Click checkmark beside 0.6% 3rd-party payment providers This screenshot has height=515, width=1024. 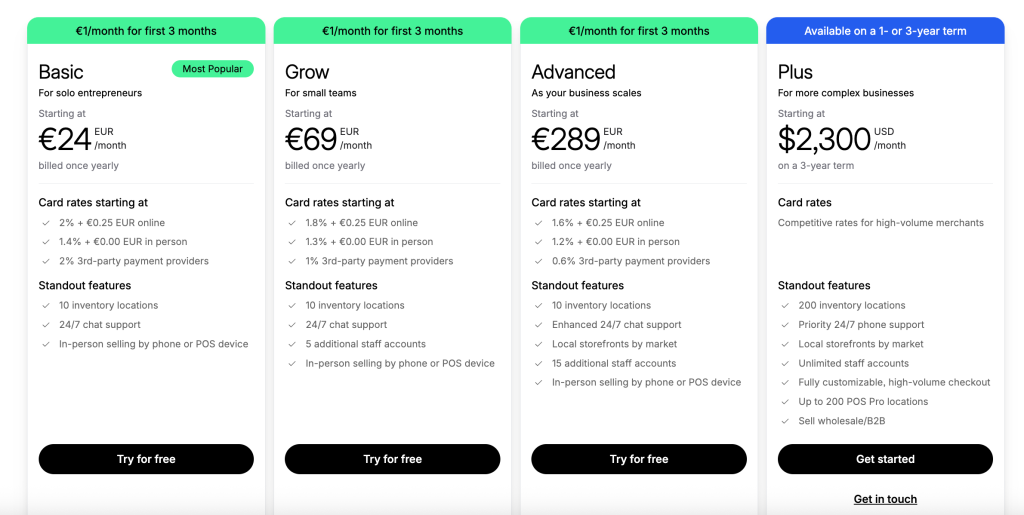pyautogui.click(x=539, y=261)
